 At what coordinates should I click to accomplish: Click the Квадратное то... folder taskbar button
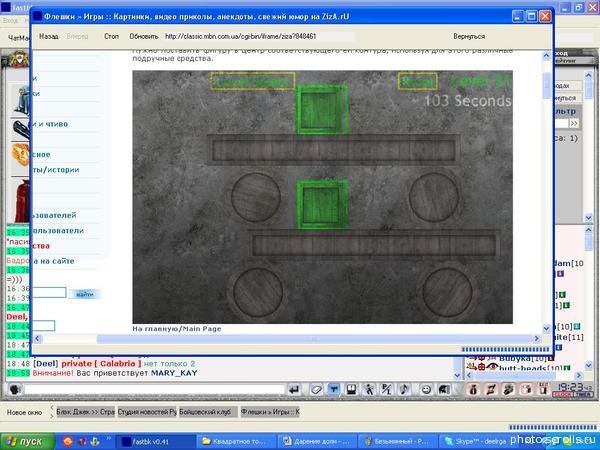point(236,442)
